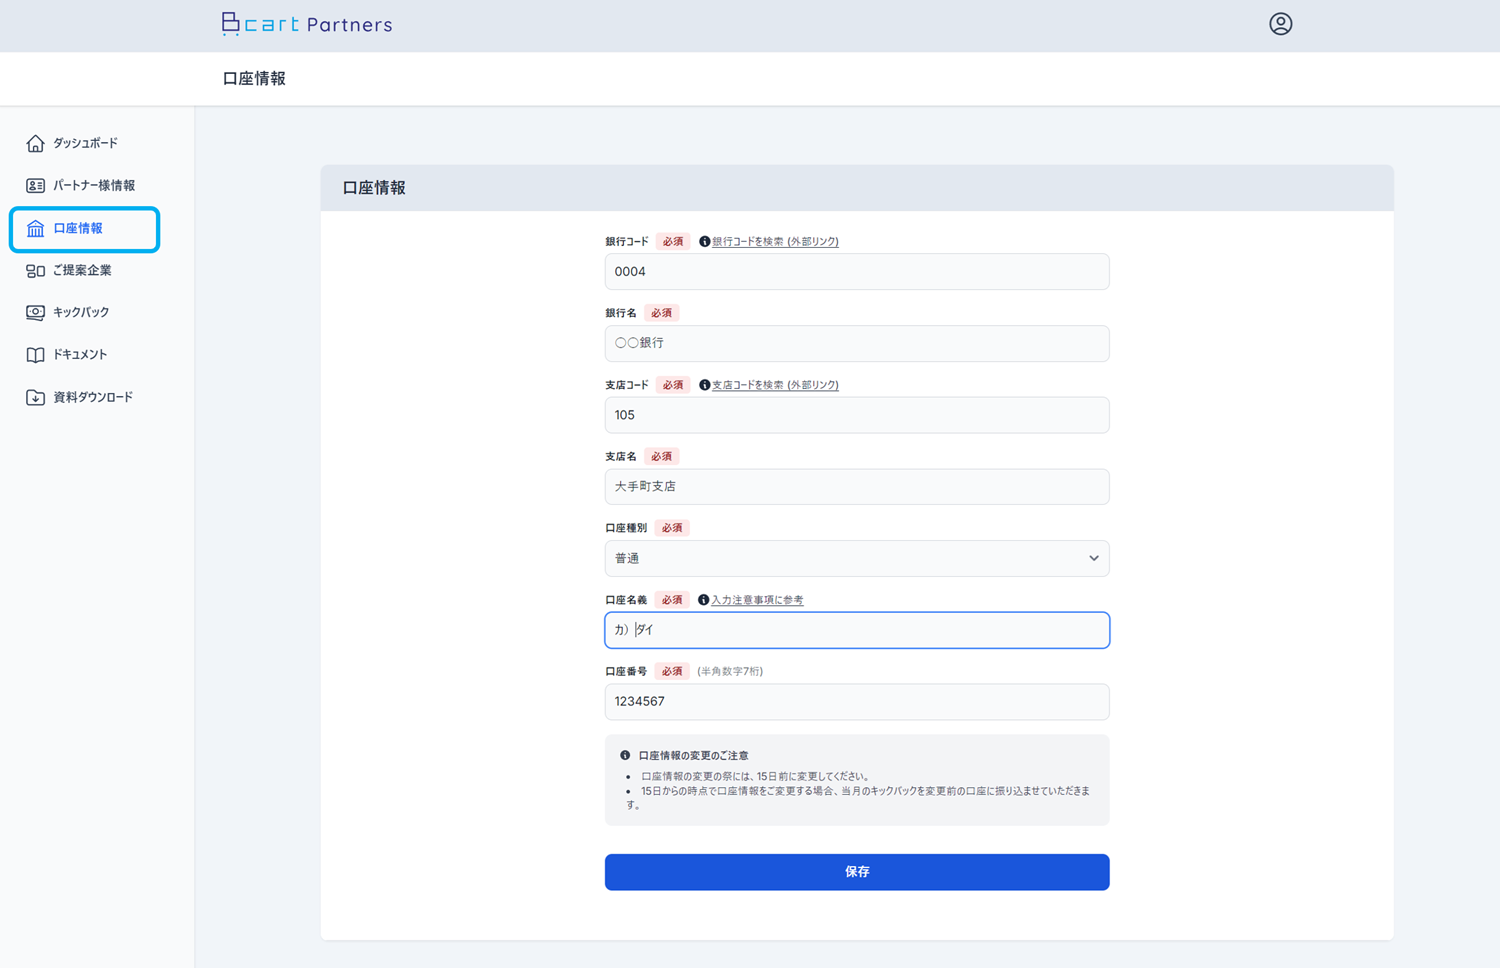This screenshot has width=1500, height=968.
Task: Click into the 口座名義 input field
Action: tap(857, 630)
